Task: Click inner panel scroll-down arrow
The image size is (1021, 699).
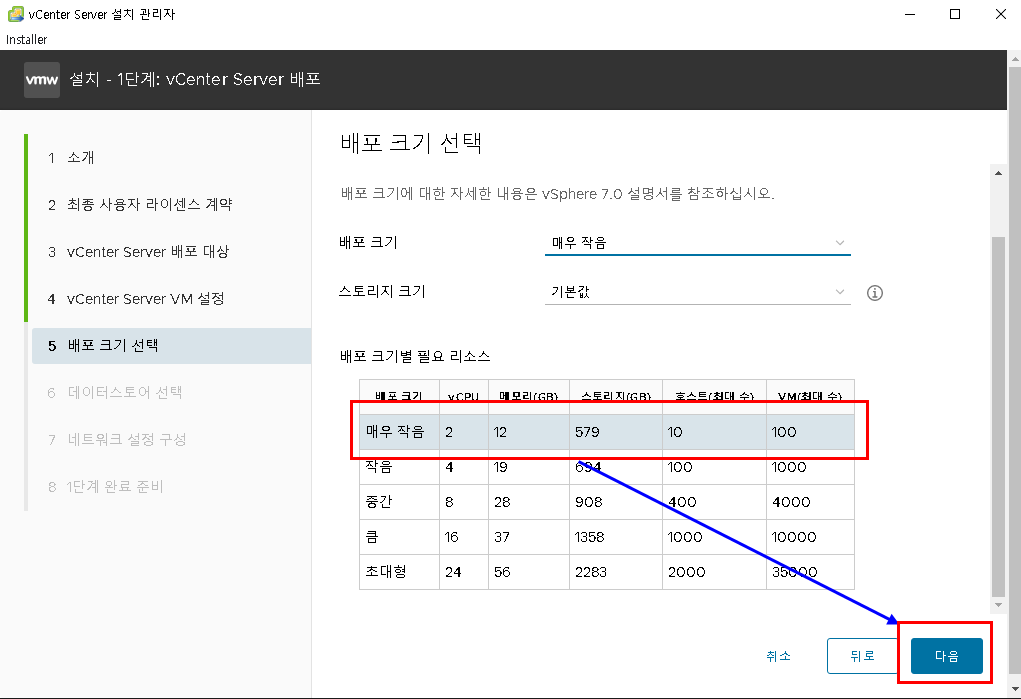Action: pos(998,605)
